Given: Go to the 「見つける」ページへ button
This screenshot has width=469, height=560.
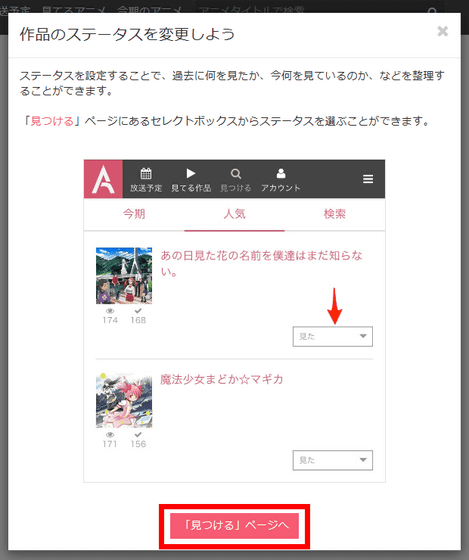Looking at the screenshot, I should [x=234, y=526].
